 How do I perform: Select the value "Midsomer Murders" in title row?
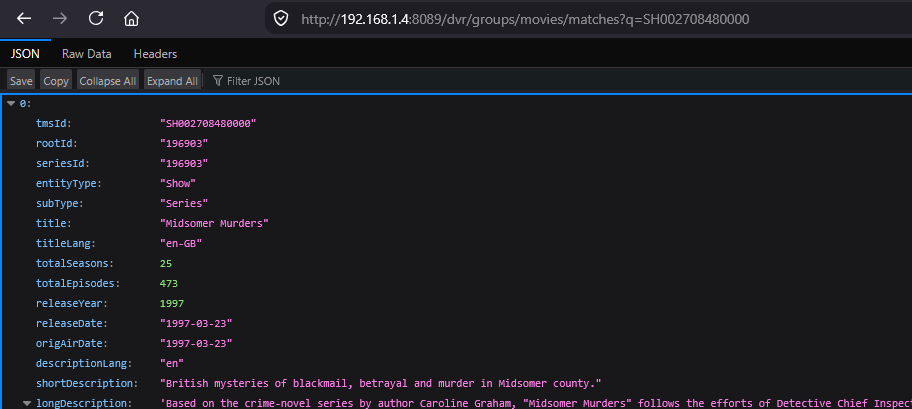tap(214, 223)
